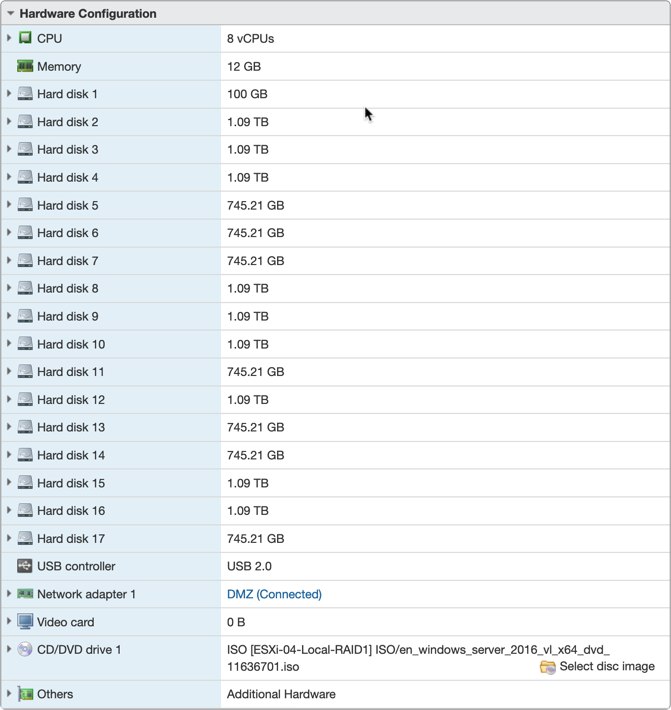This screenshot has height=710, width=671.
Task: Click the Hard disk 9 drive icon
Action: click(x=25, y=316)
